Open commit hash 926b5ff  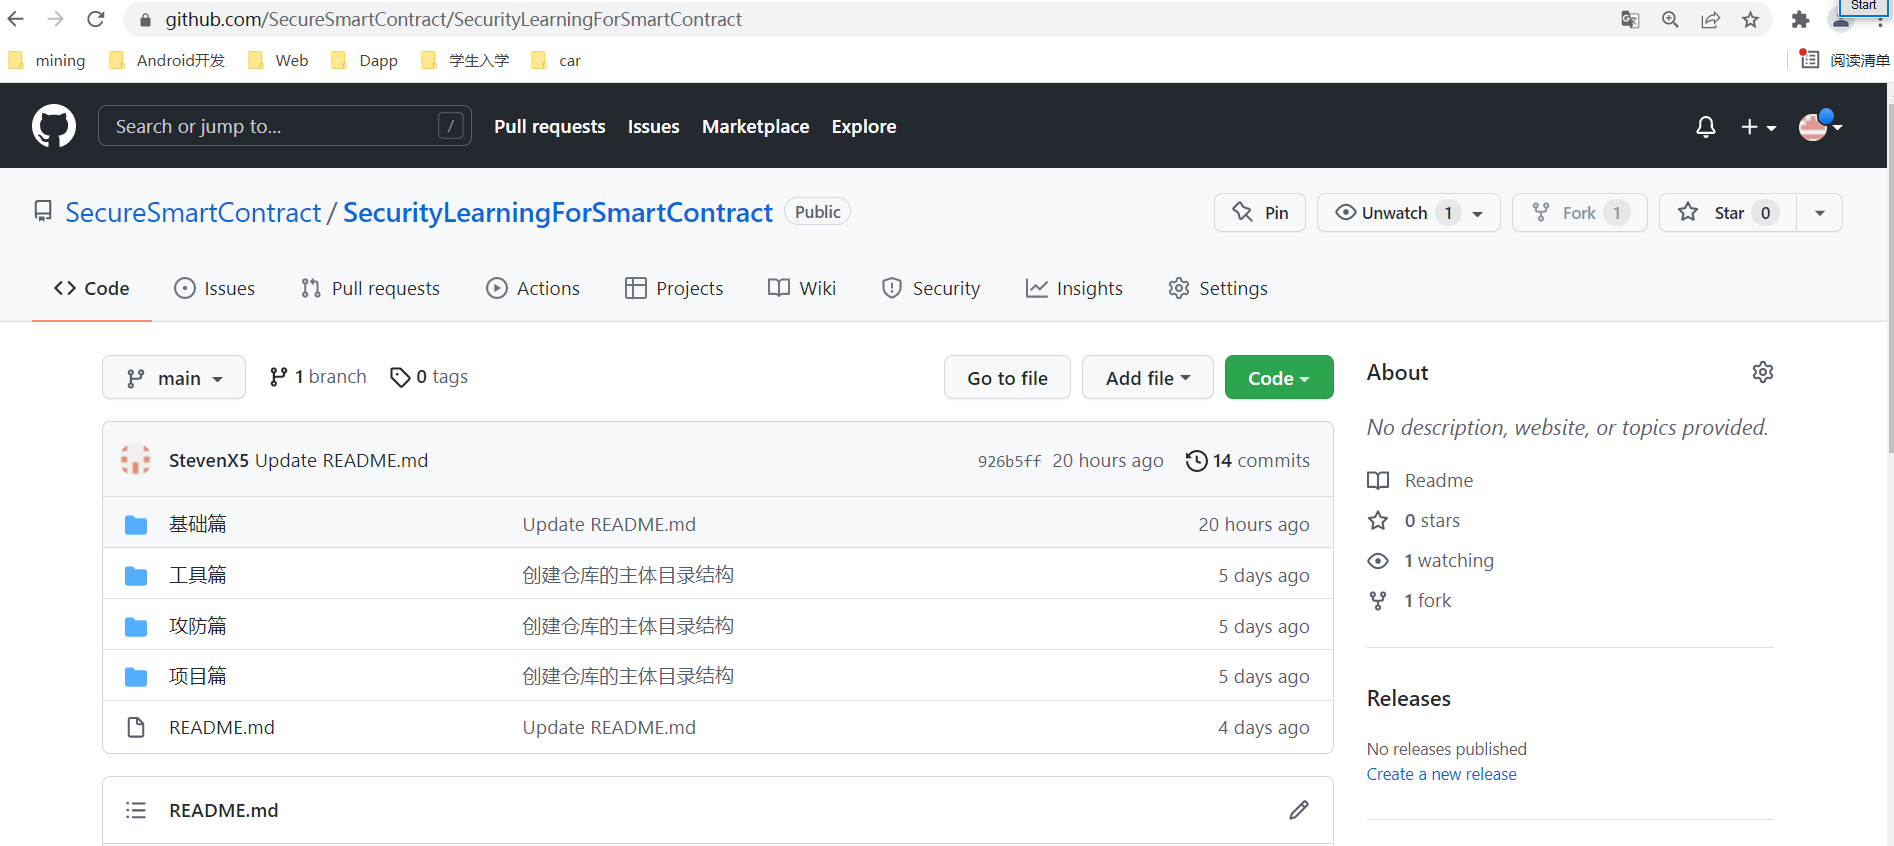pyautogui.click(x=1009, y=461)
